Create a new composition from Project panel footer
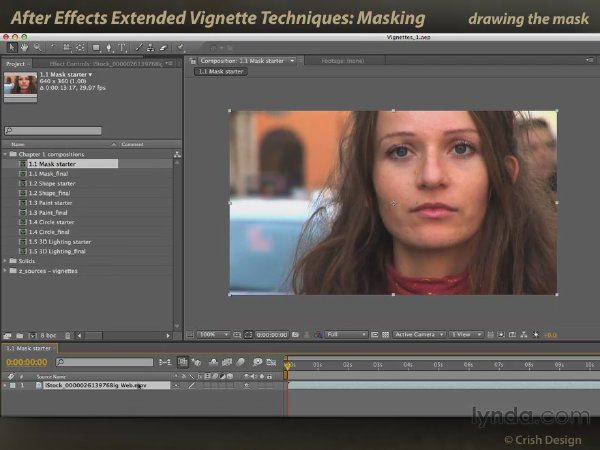Image resolution: width=600 pixels, height=450 pixels. click(x=32, y=336)
